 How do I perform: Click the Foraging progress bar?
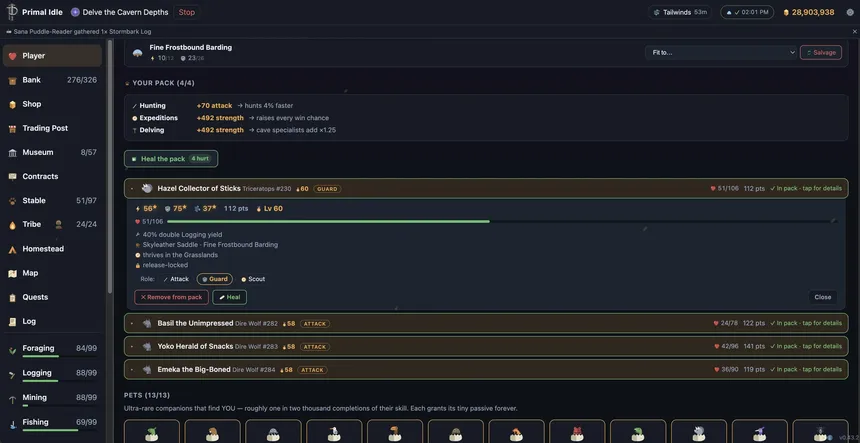coord(59,356)
